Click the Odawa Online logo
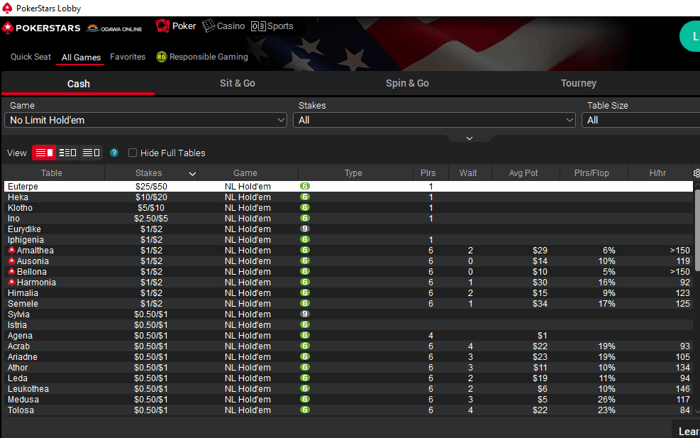Viewport: 700px width, 438px height. click(114, 28)
